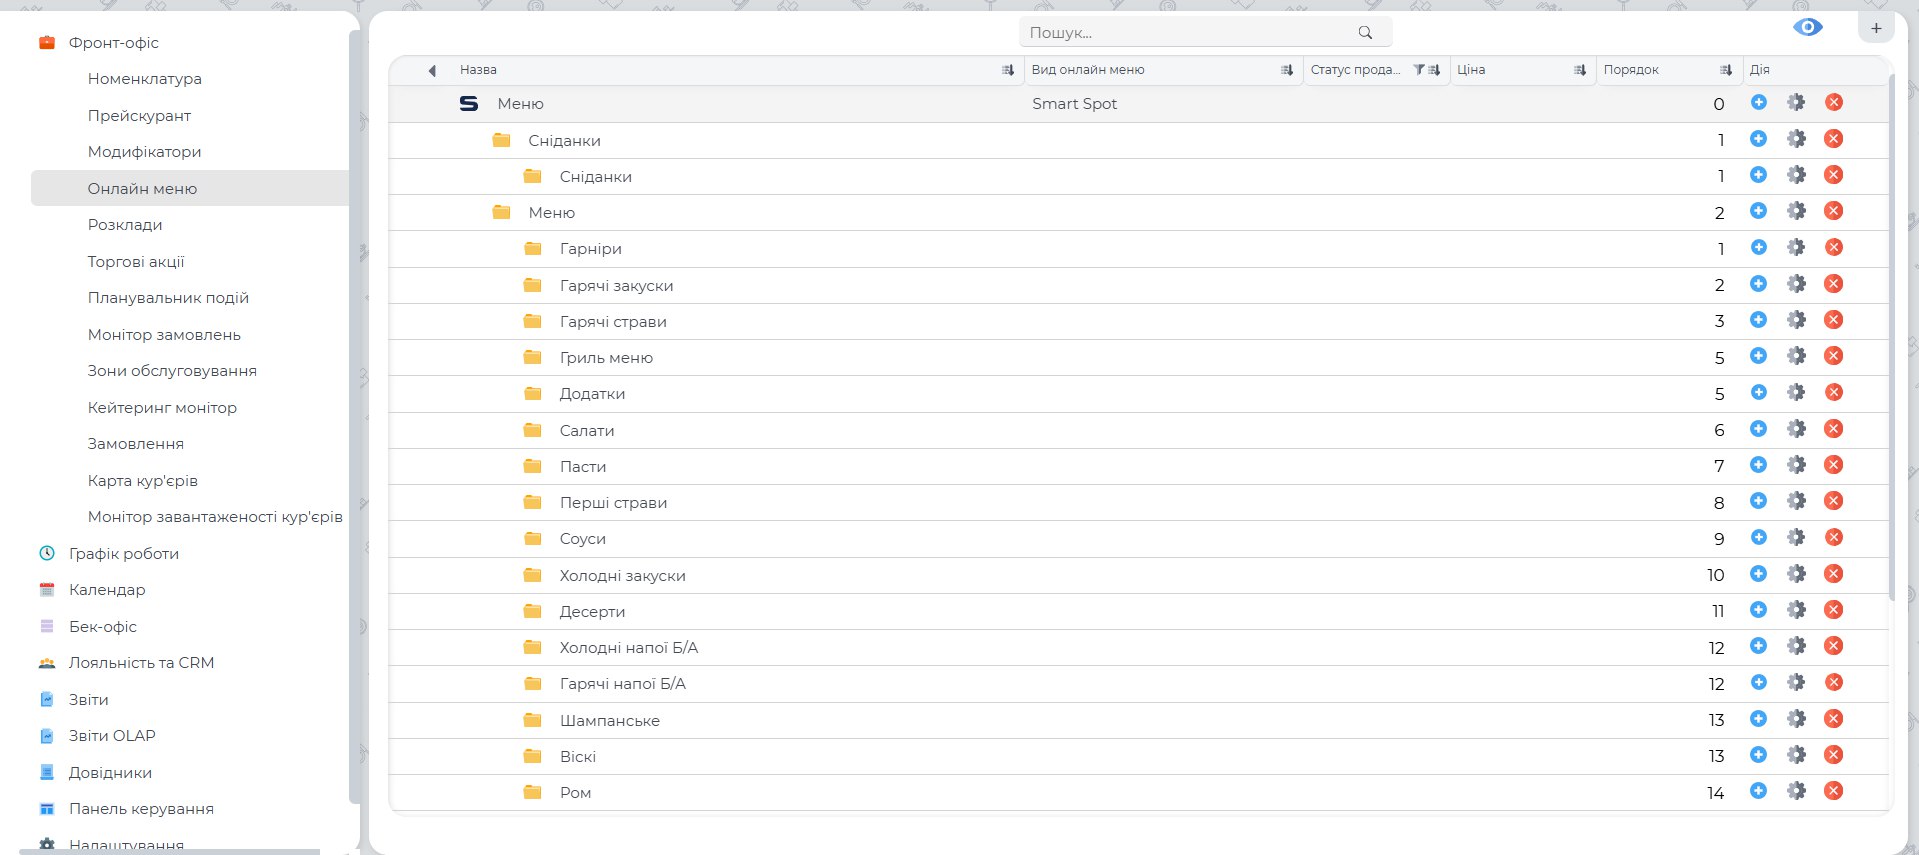Image resolution: width=1919 pixels, height=855 pixels.
Task: Expand the Графік роботи sidebar section
Action: coord(123,553)
